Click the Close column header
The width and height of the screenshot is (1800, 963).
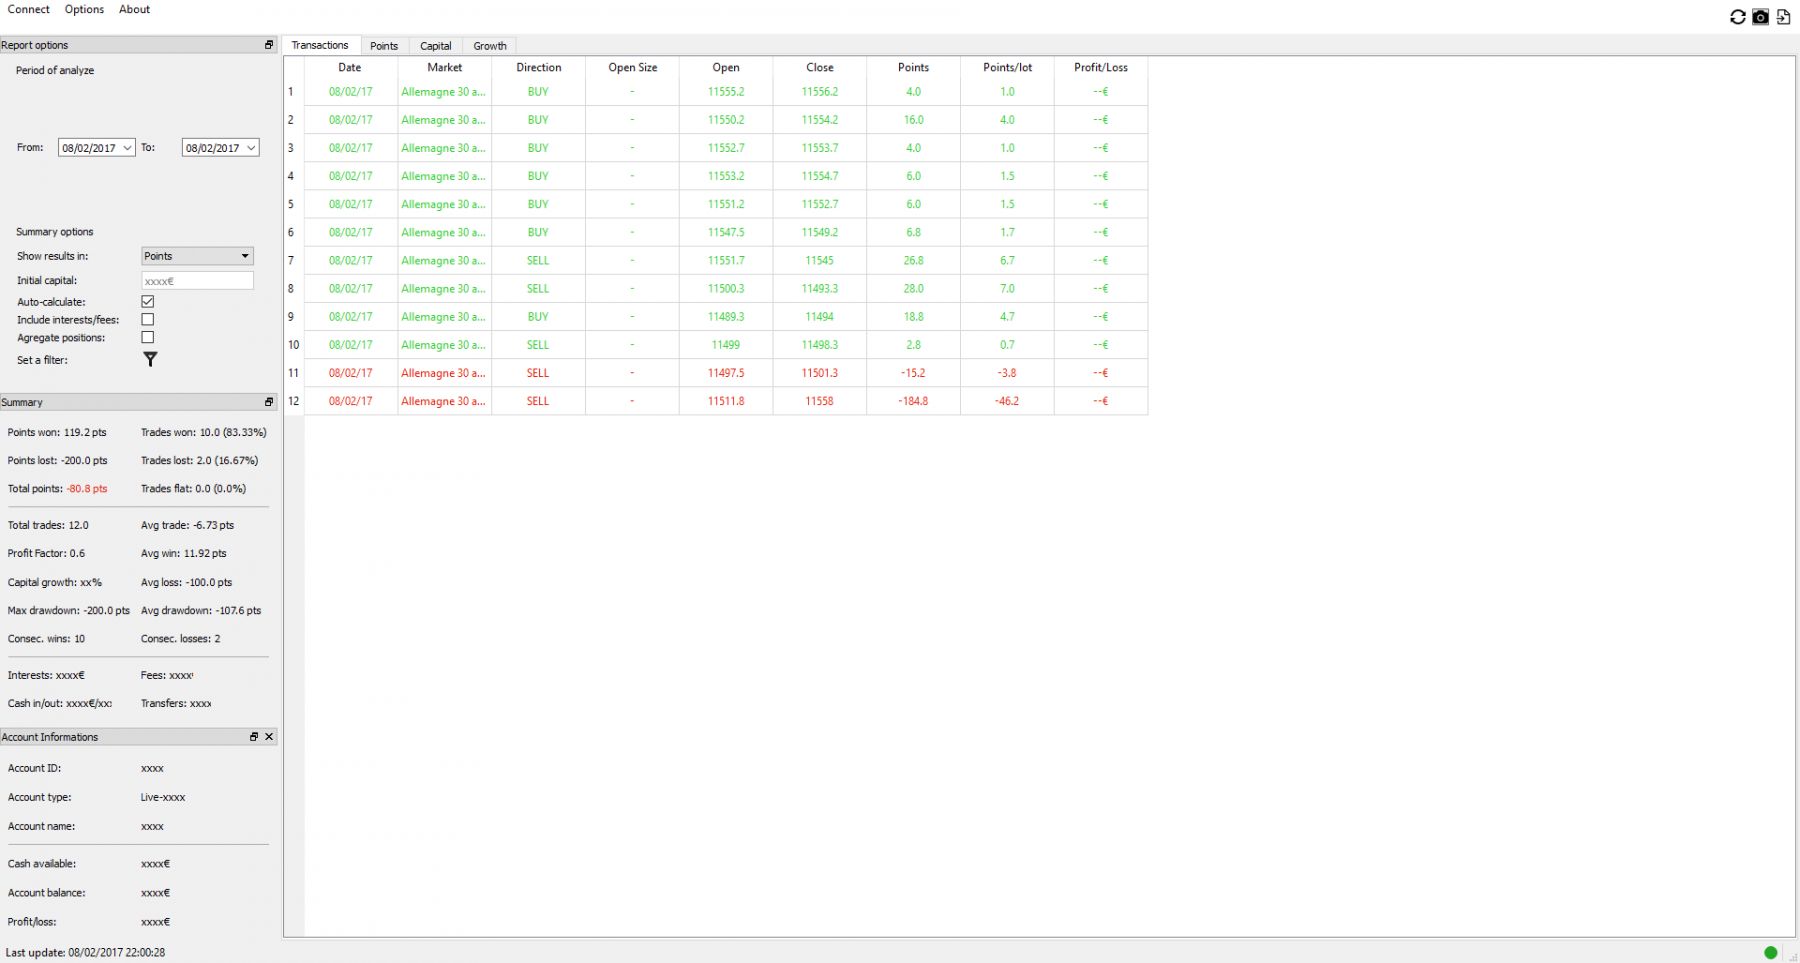pyautogui.click(x=820, y=67)
